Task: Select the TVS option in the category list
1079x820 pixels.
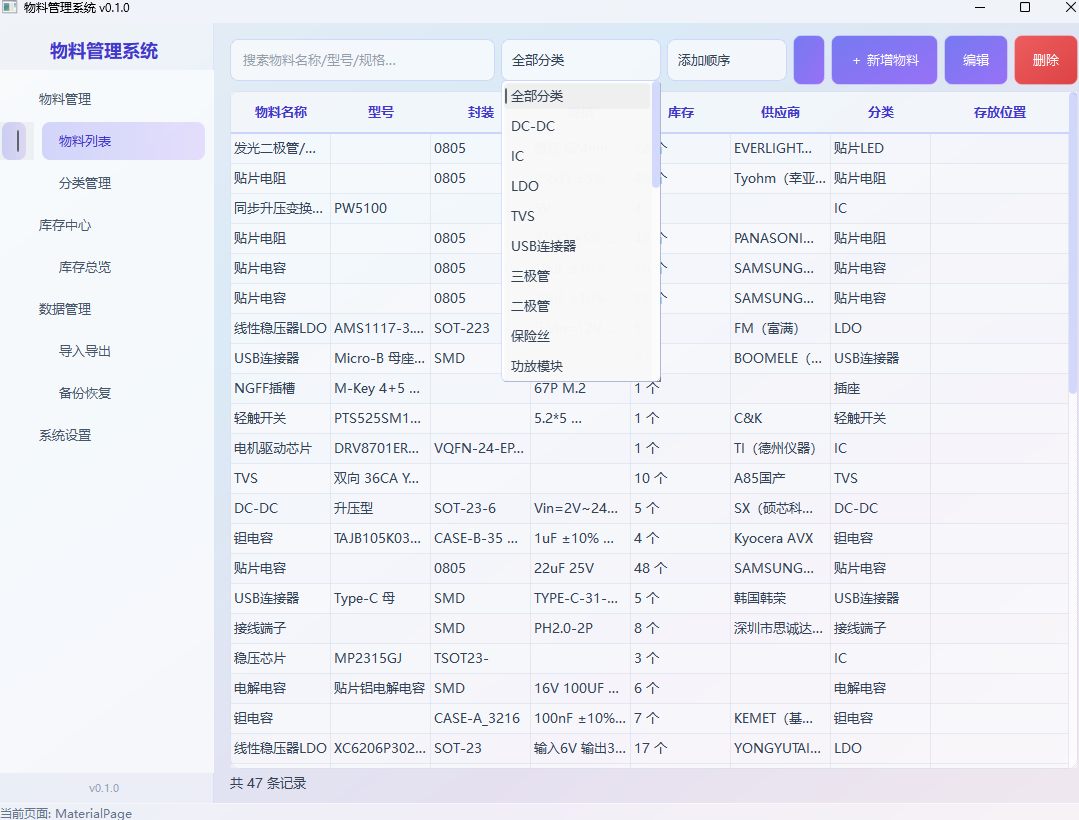Action: click(x=523, y=216)
